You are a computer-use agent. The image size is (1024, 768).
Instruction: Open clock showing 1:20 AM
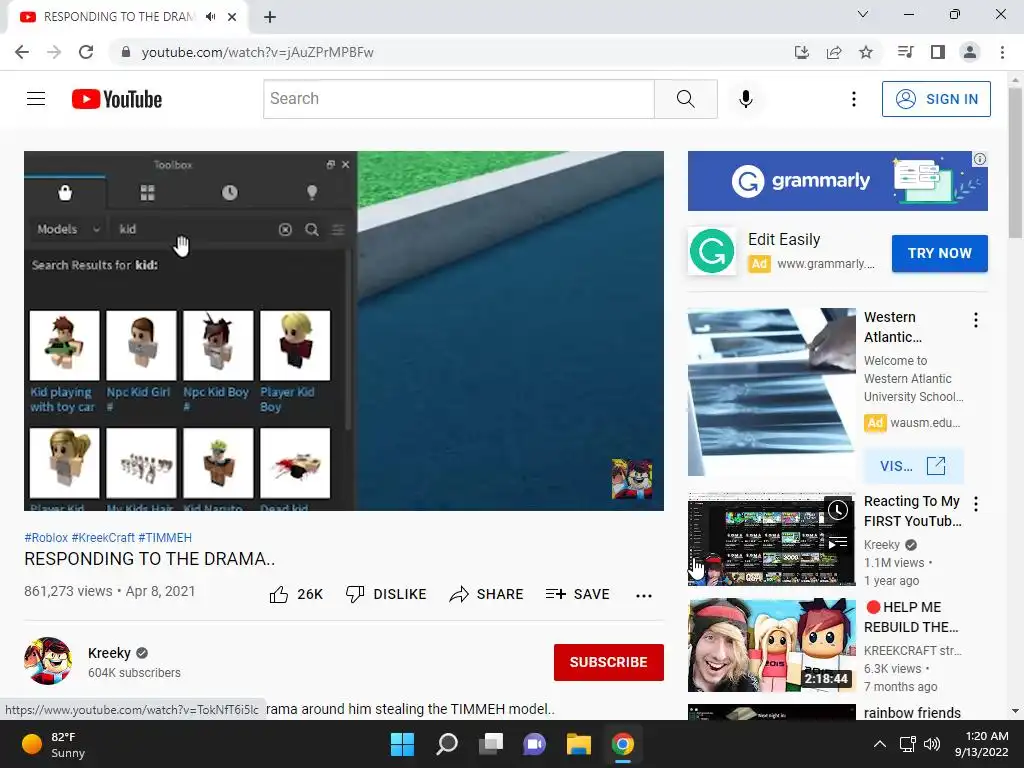point(982,744)
